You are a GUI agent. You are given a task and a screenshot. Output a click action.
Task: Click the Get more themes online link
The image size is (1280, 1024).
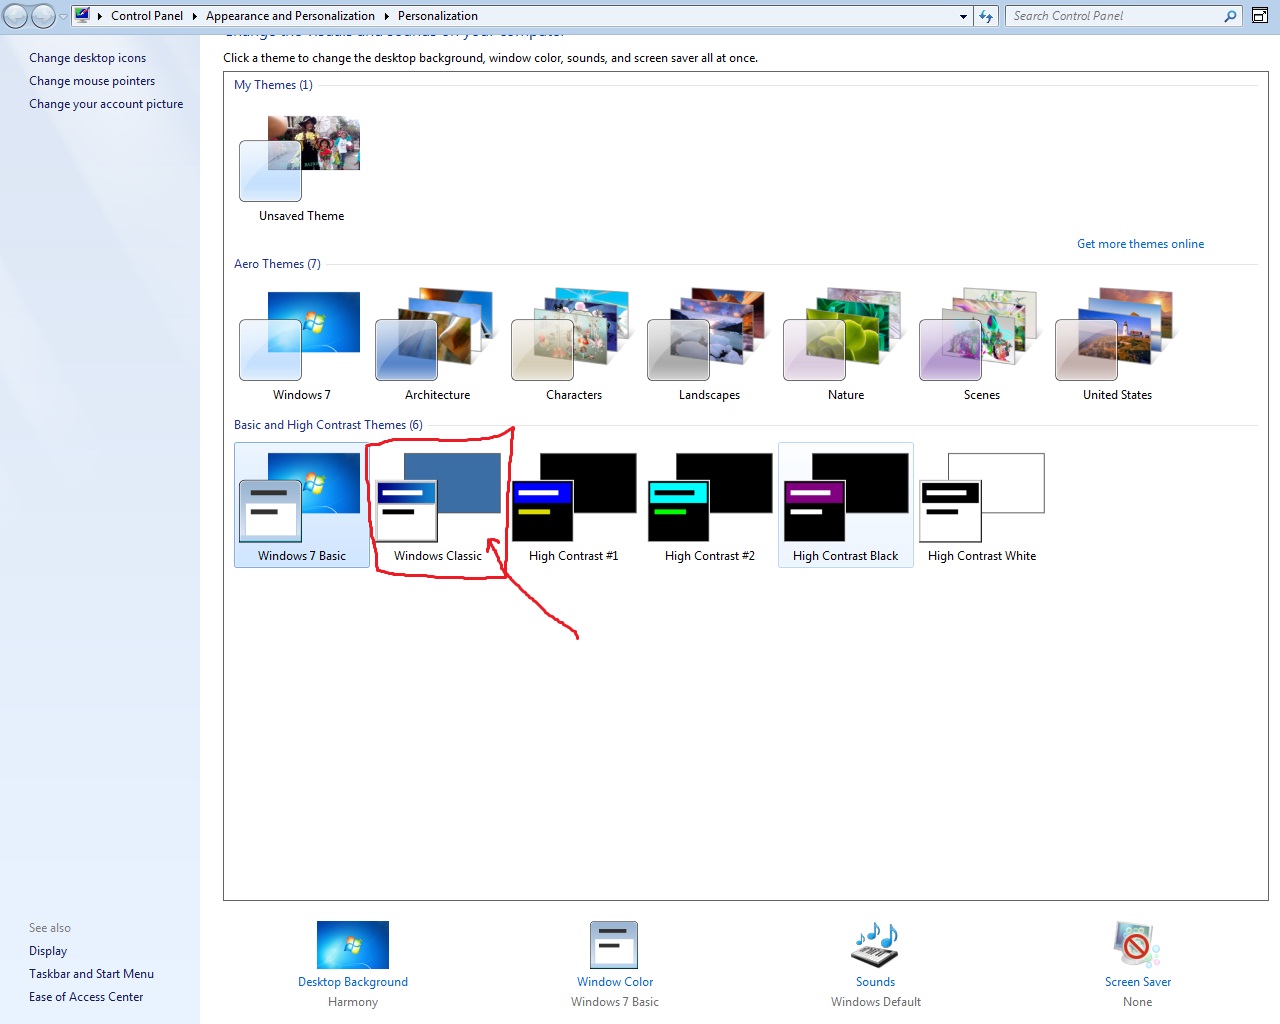point(1140,243)
